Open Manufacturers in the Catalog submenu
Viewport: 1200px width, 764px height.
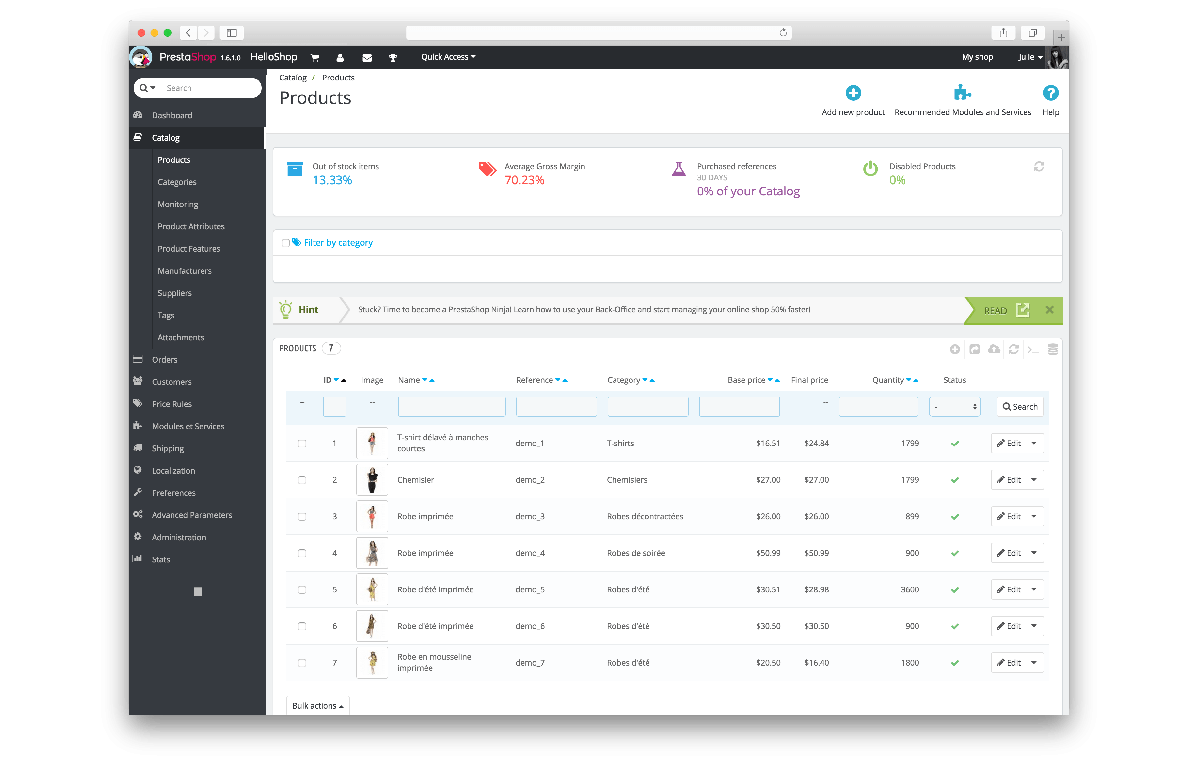pyautogui.click(x=185, y=271)
